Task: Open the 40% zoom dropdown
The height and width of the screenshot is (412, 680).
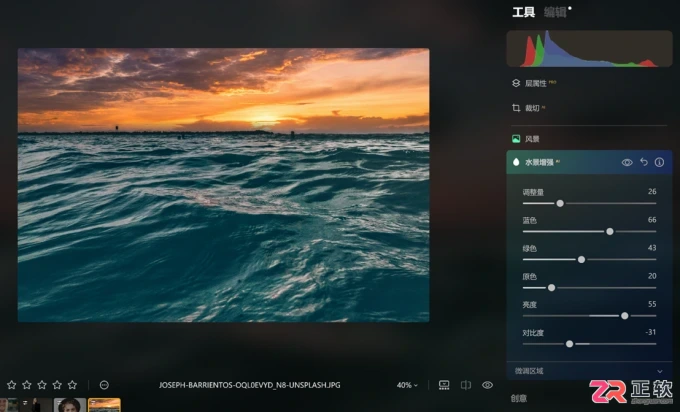Action: pyautogui.click(x=407, y=385)
